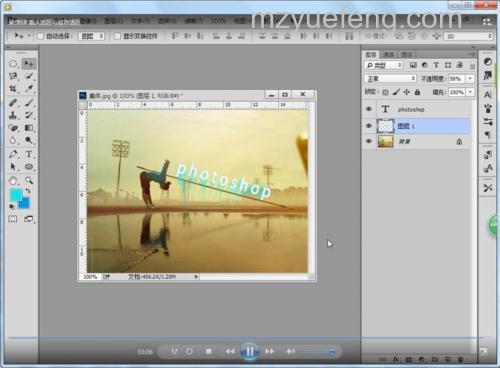Image resolution: width=500 pixels, height=368 pixels.
Task: Select the Elliptical Marquee tool
Action: (x=13, y=64)
